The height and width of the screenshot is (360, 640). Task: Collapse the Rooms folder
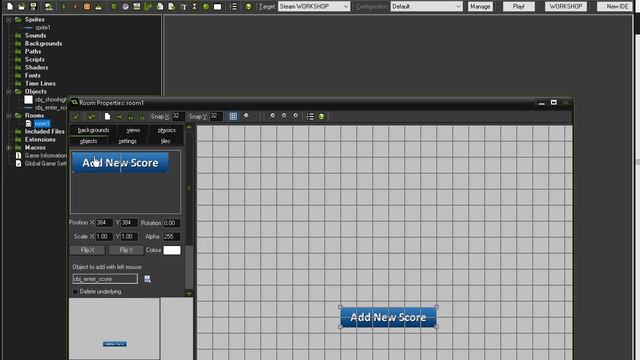[x=9, y=116]
